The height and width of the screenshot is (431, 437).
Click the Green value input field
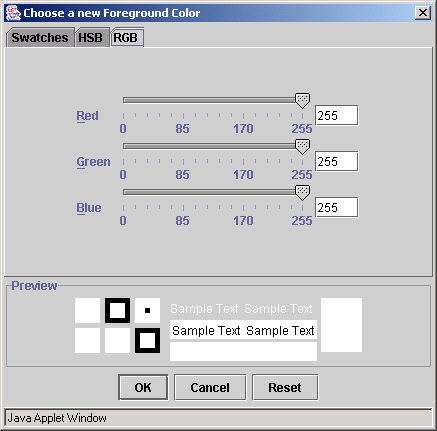point(337,162)
